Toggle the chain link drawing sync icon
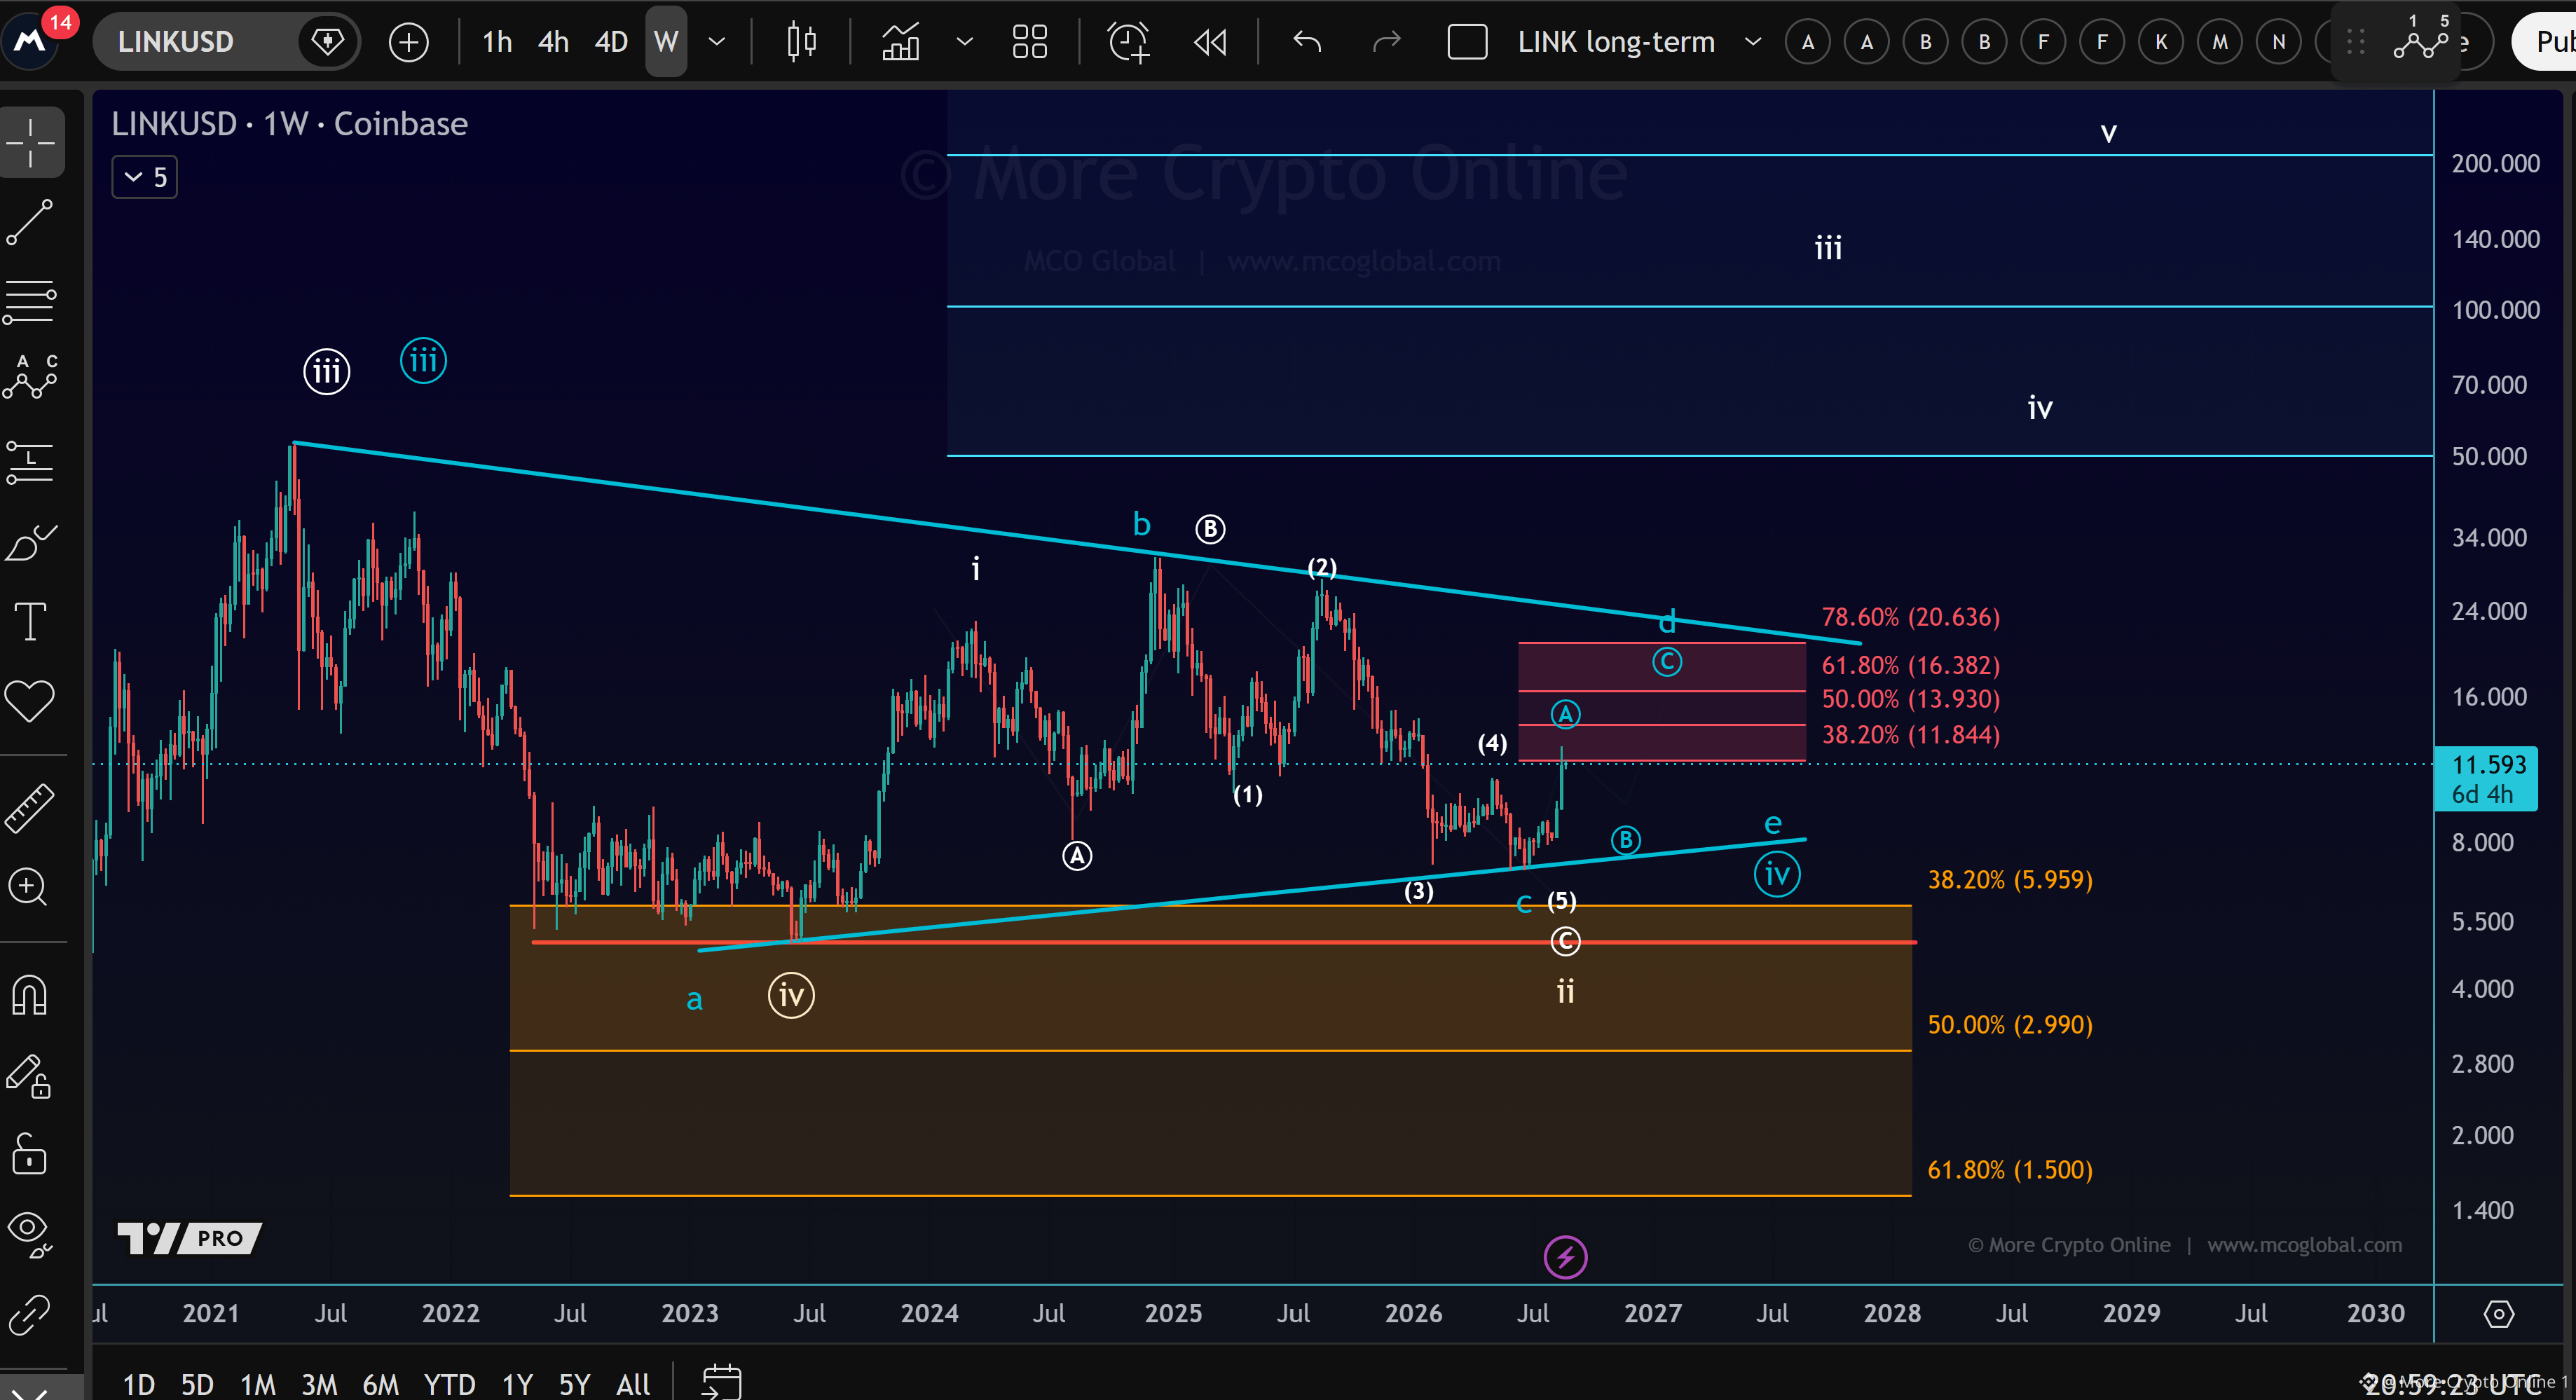 click(x=31, y=1315)
